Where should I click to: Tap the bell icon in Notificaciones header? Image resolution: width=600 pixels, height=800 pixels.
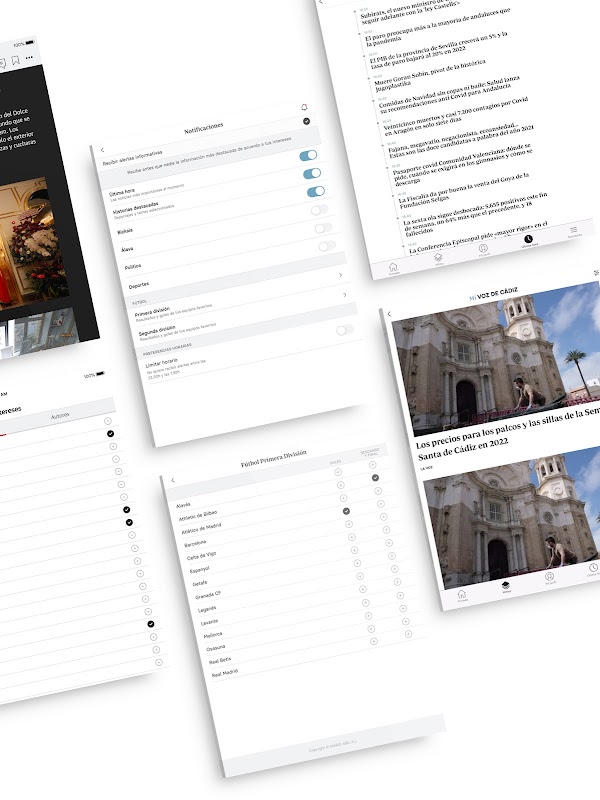[304, 107]
